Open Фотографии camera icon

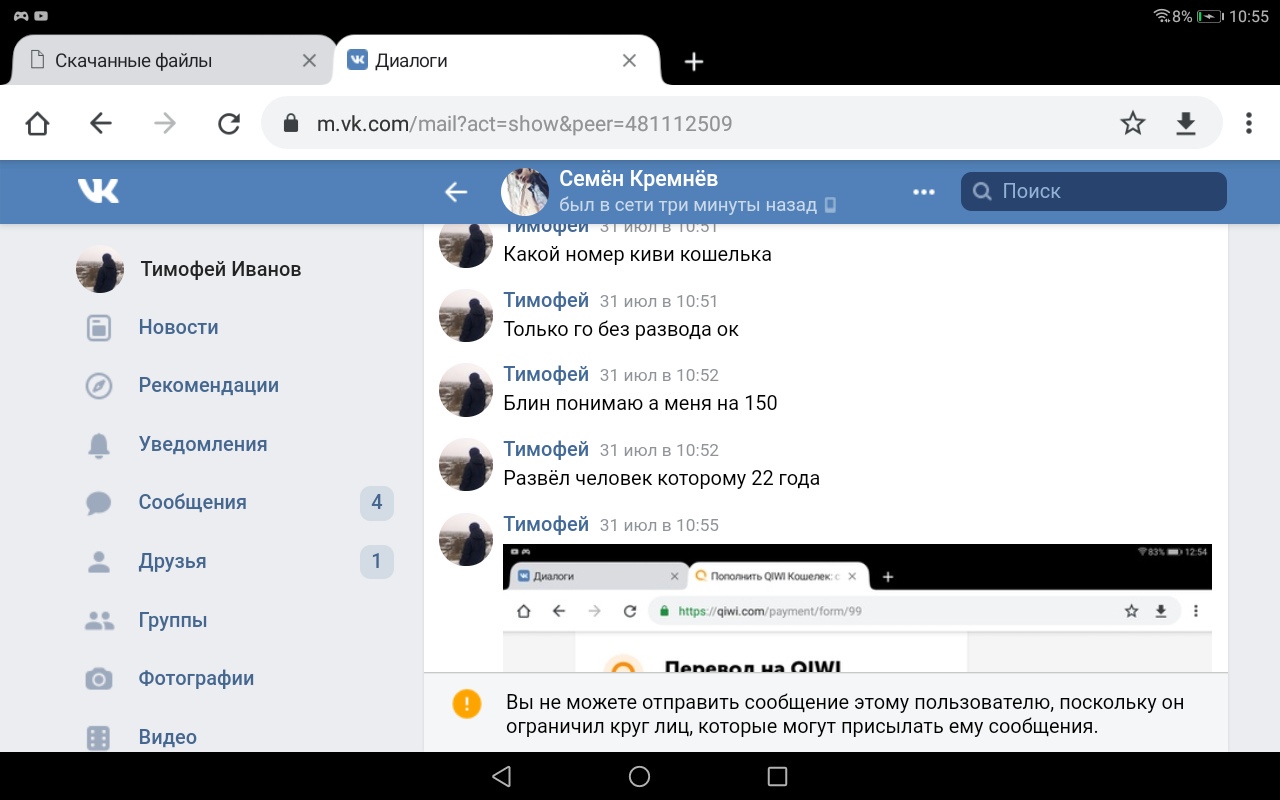99,679
